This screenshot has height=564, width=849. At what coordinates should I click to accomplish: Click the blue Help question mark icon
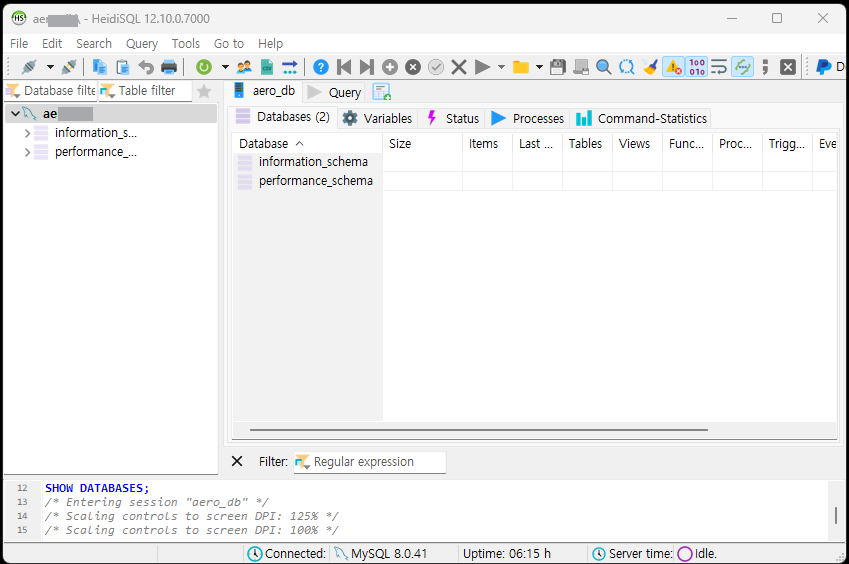(321, 67)
